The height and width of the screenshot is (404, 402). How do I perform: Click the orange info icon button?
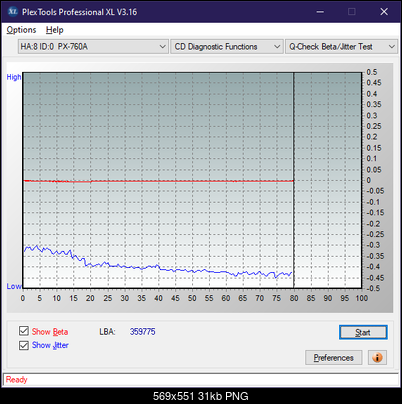click(x=377, y=358)
